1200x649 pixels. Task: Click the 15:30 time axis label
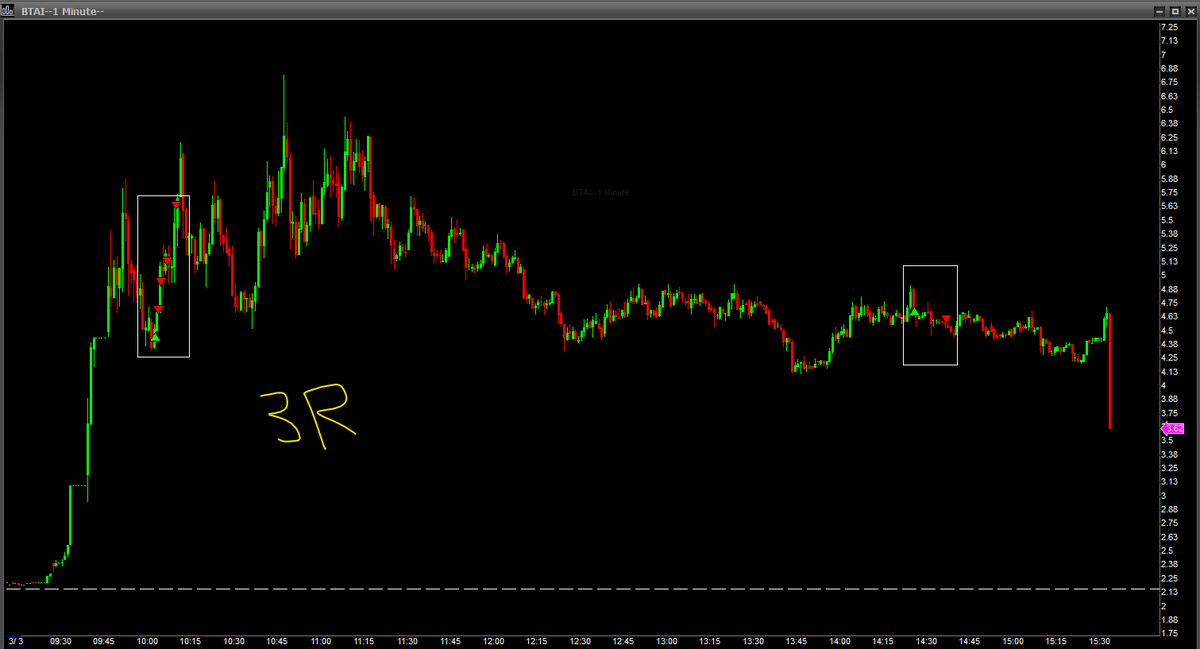pos(1100,641)
